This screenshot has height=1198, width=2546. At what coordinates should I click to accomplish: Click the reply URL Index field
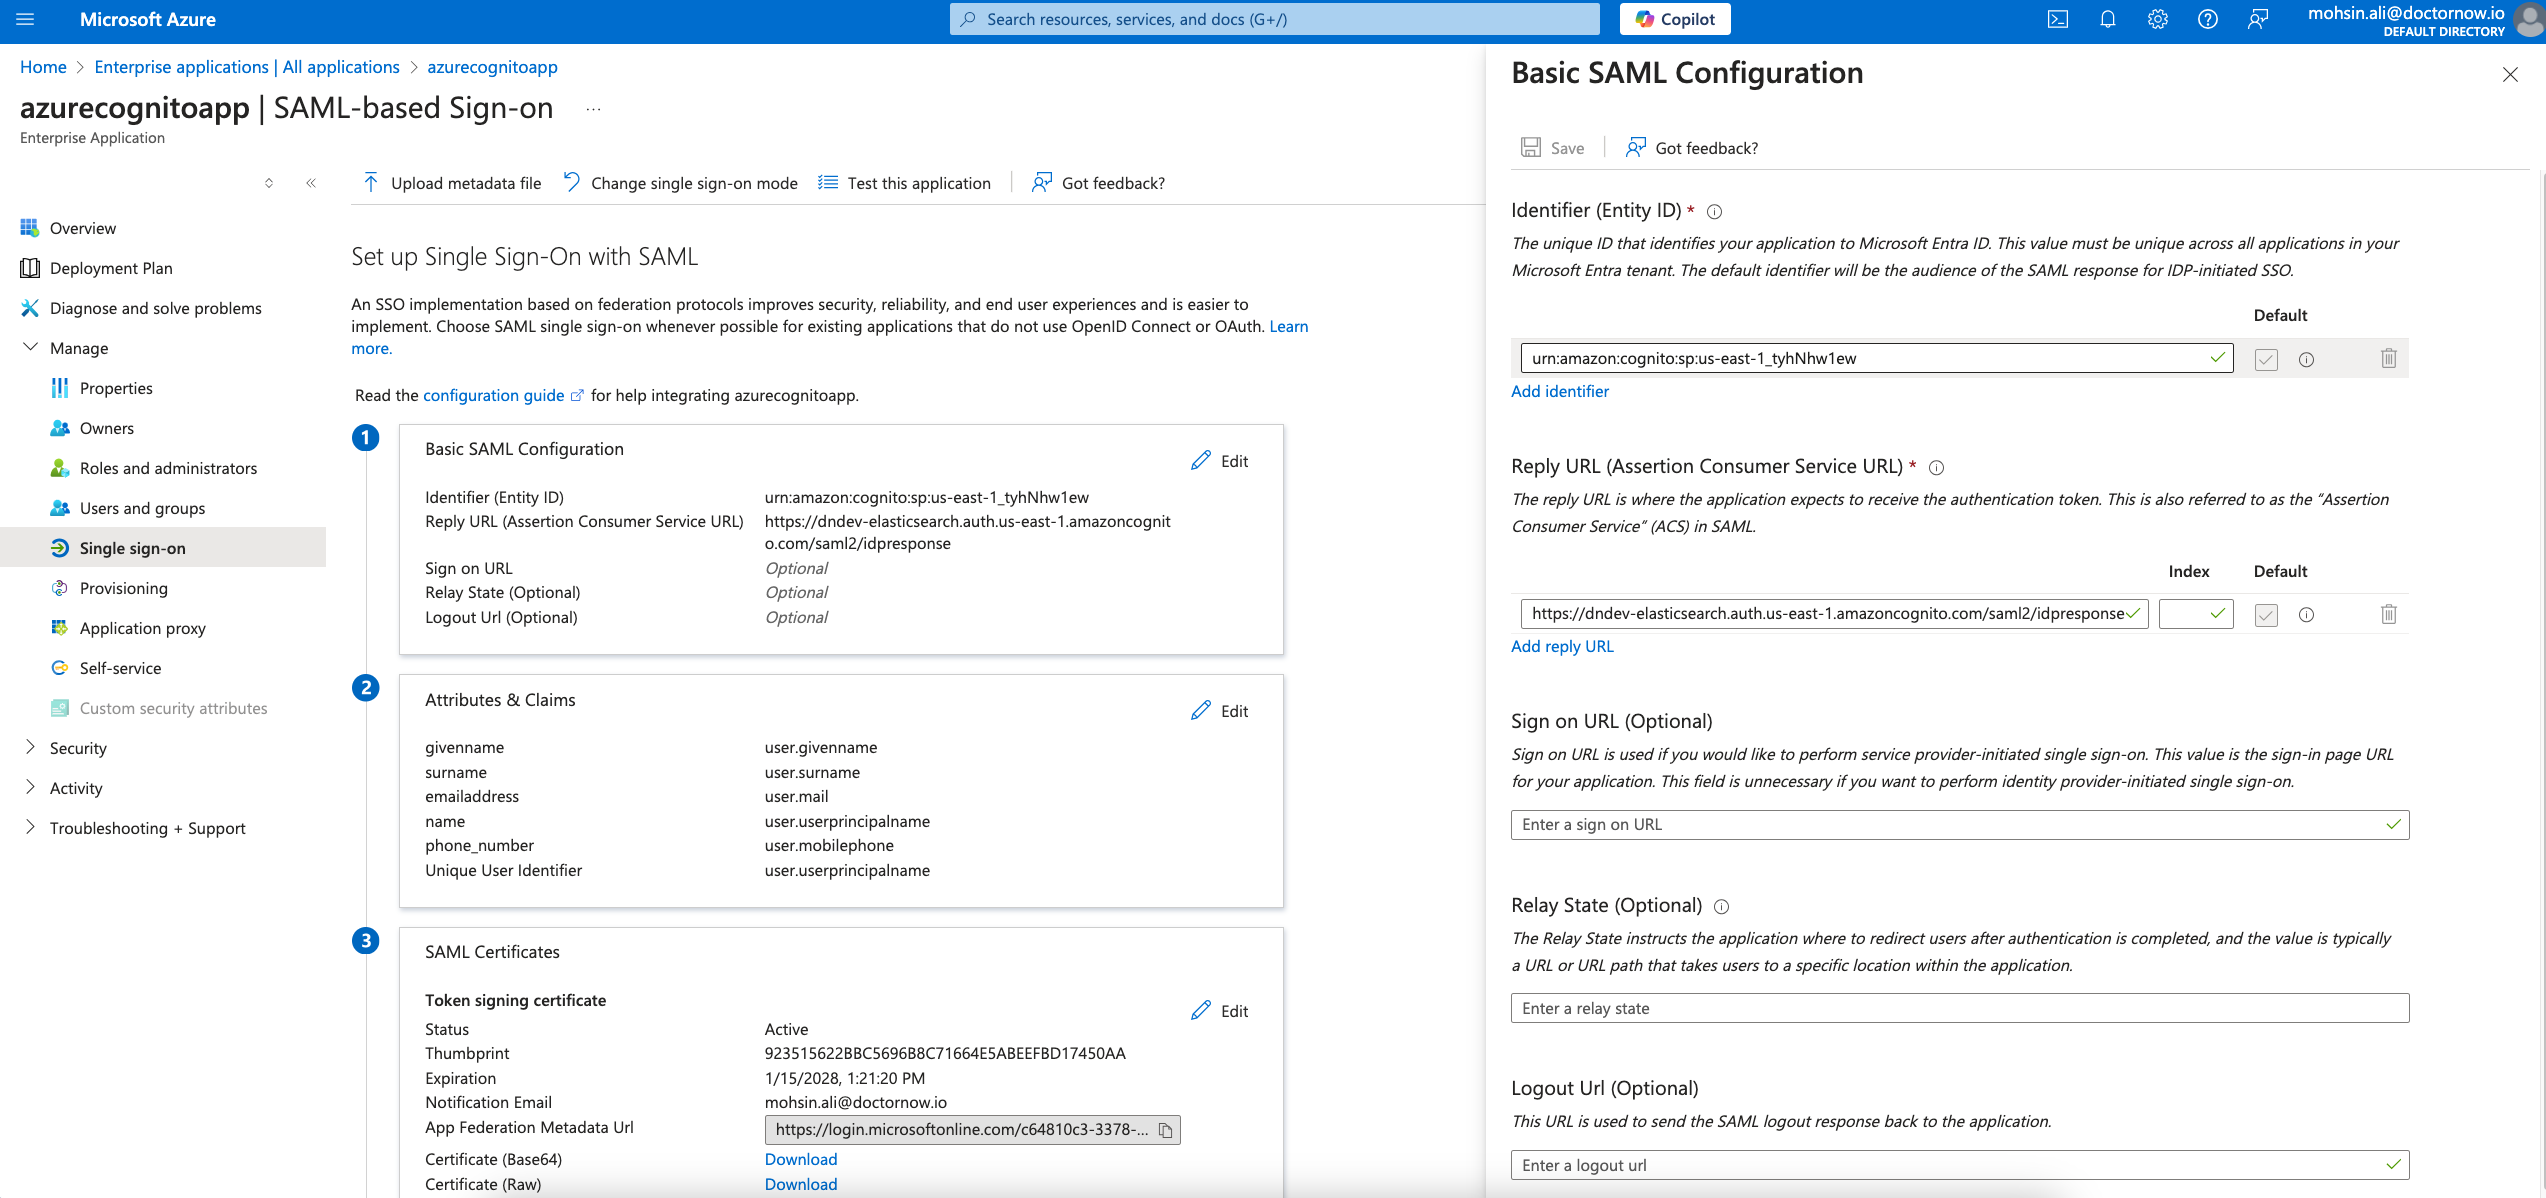(x=2196, y=613)
